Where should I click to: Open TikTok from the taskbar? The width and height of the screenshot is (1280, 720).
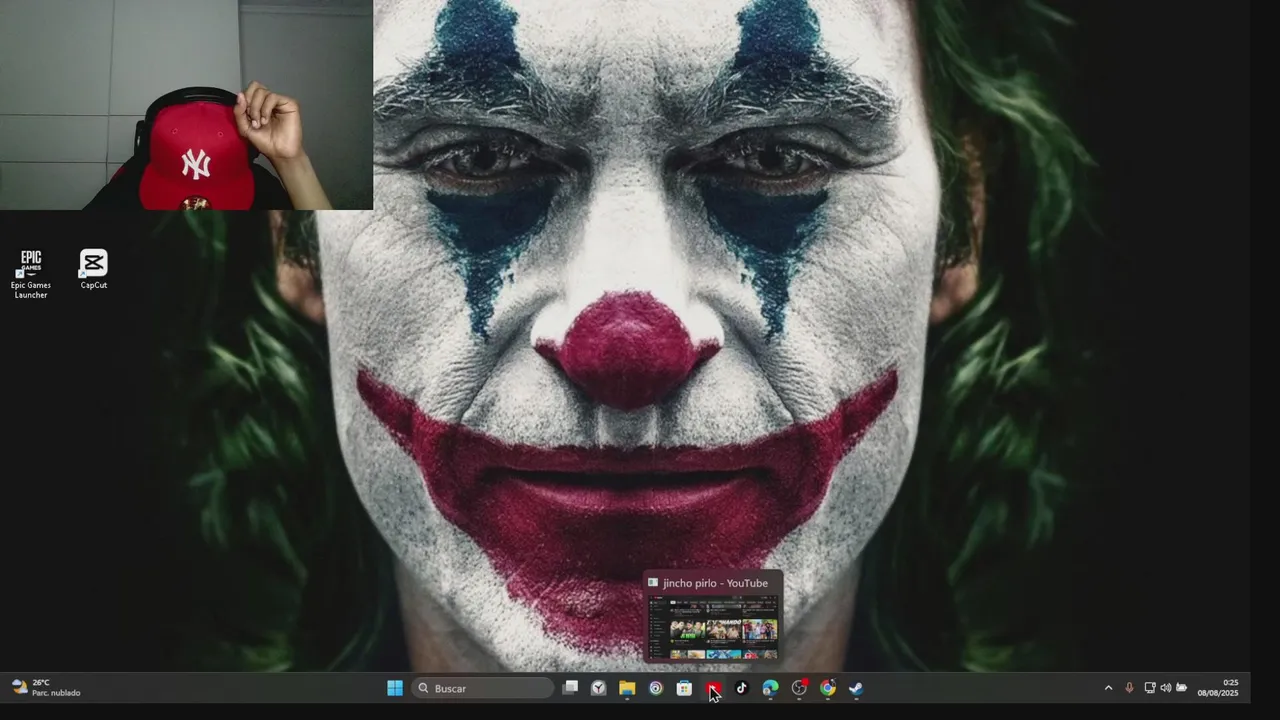[742, 688]
